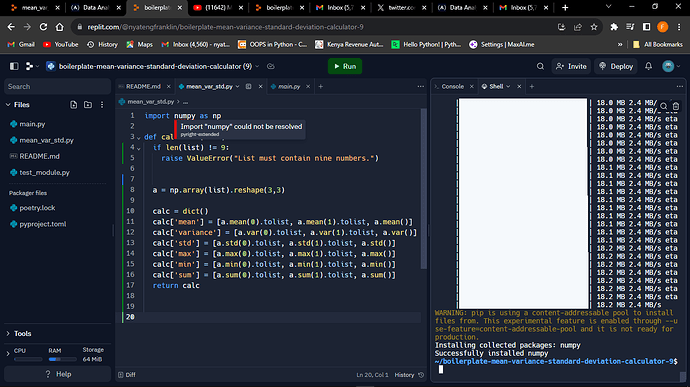Open the right pane three-dot menu

680,87
